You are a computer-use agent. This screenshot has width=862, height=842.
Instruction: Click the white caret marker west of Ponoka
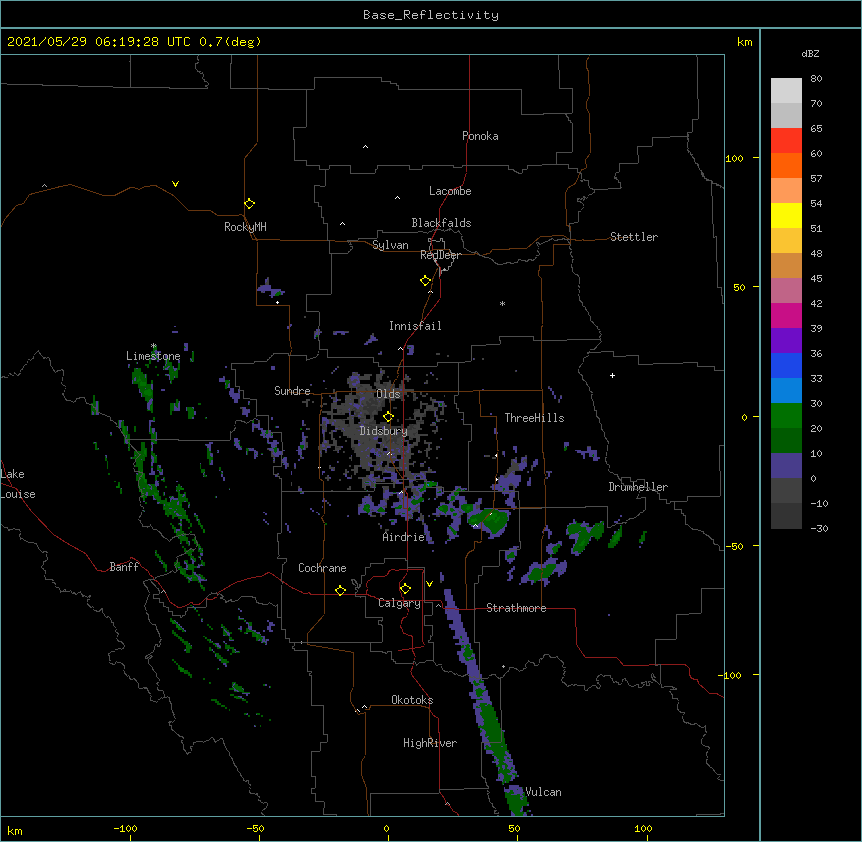(365, 147)
